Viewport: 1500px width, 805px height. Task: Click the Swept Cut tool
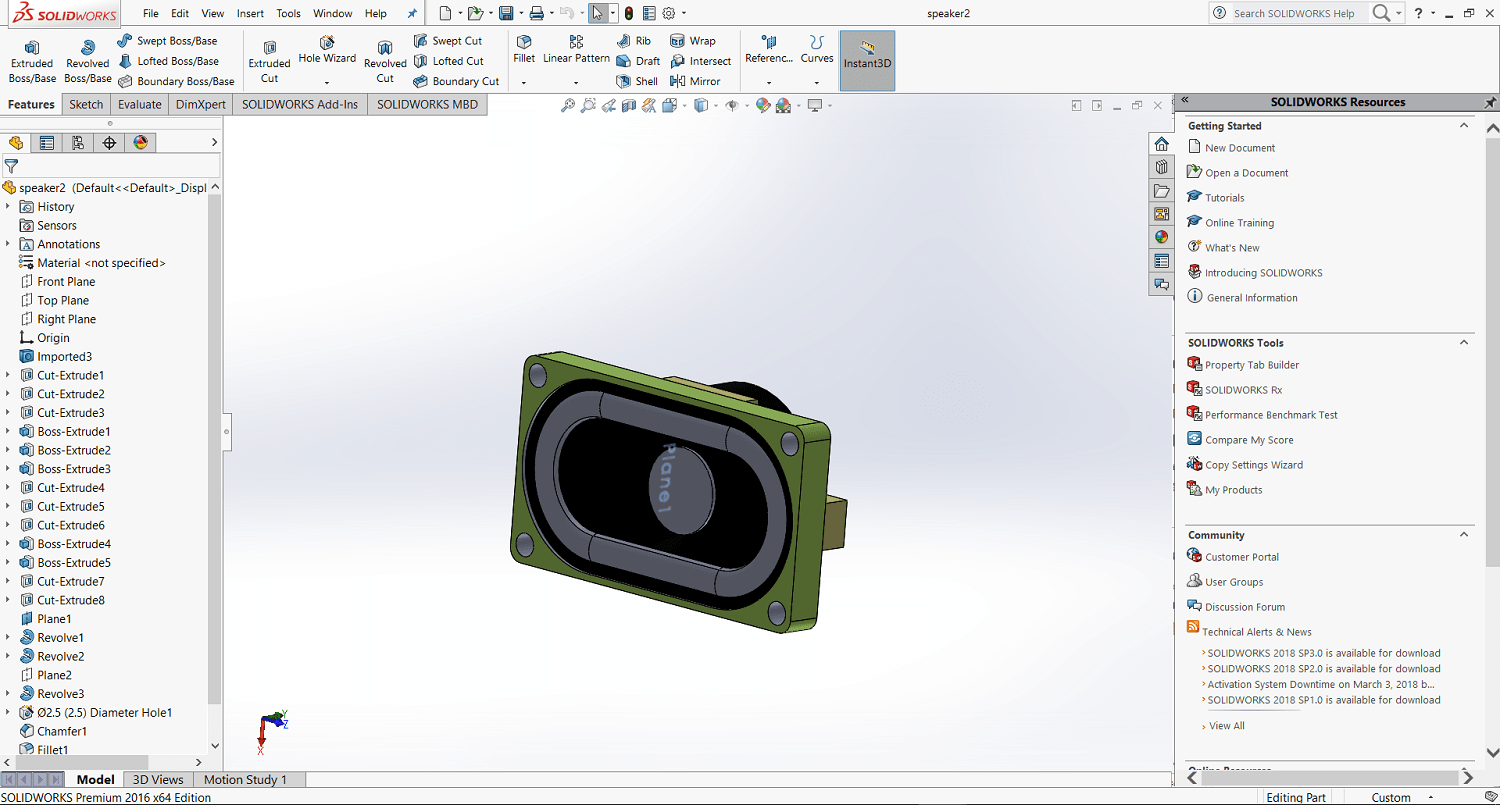click(x=448, y=41)
